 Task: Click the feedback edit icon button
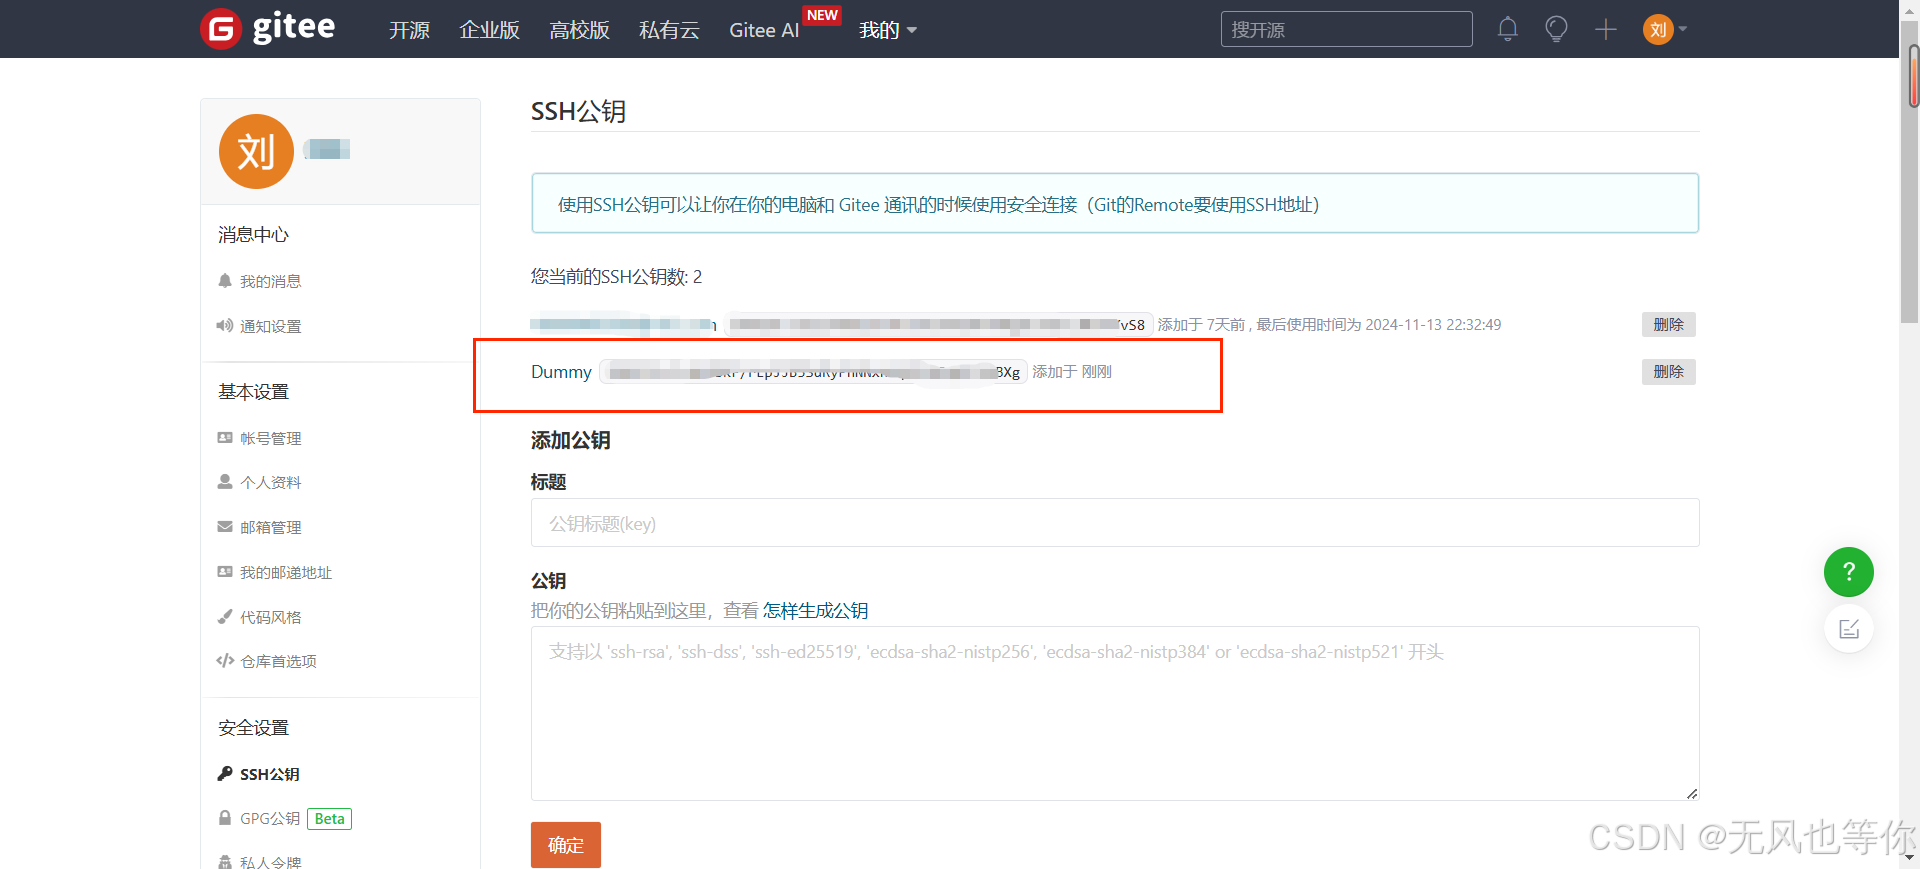1849,629
